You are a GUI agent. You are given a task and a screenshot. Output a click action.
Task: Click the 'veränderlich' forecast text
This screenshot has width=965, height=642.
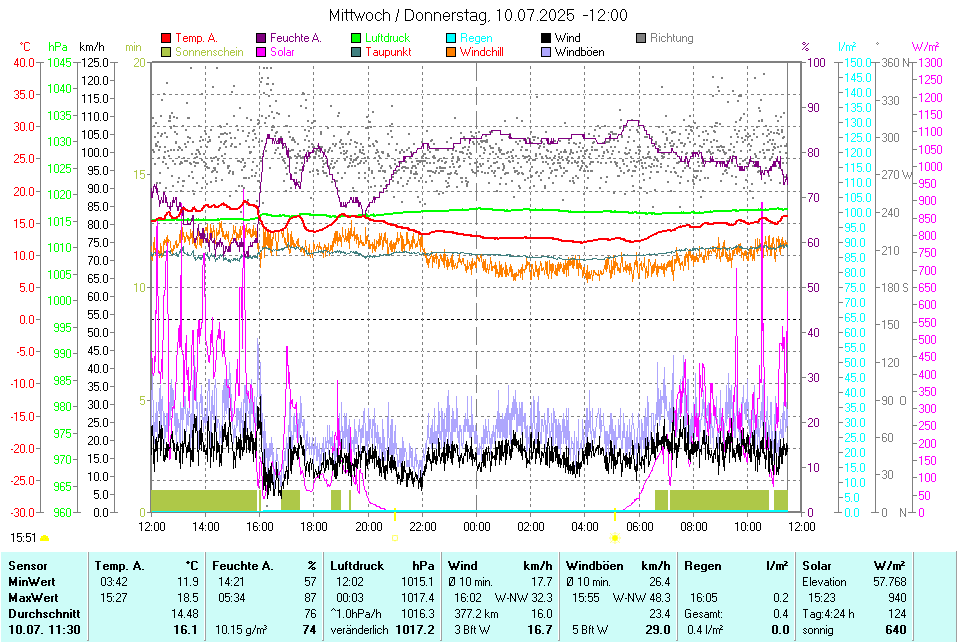click(x=359, y=630)
